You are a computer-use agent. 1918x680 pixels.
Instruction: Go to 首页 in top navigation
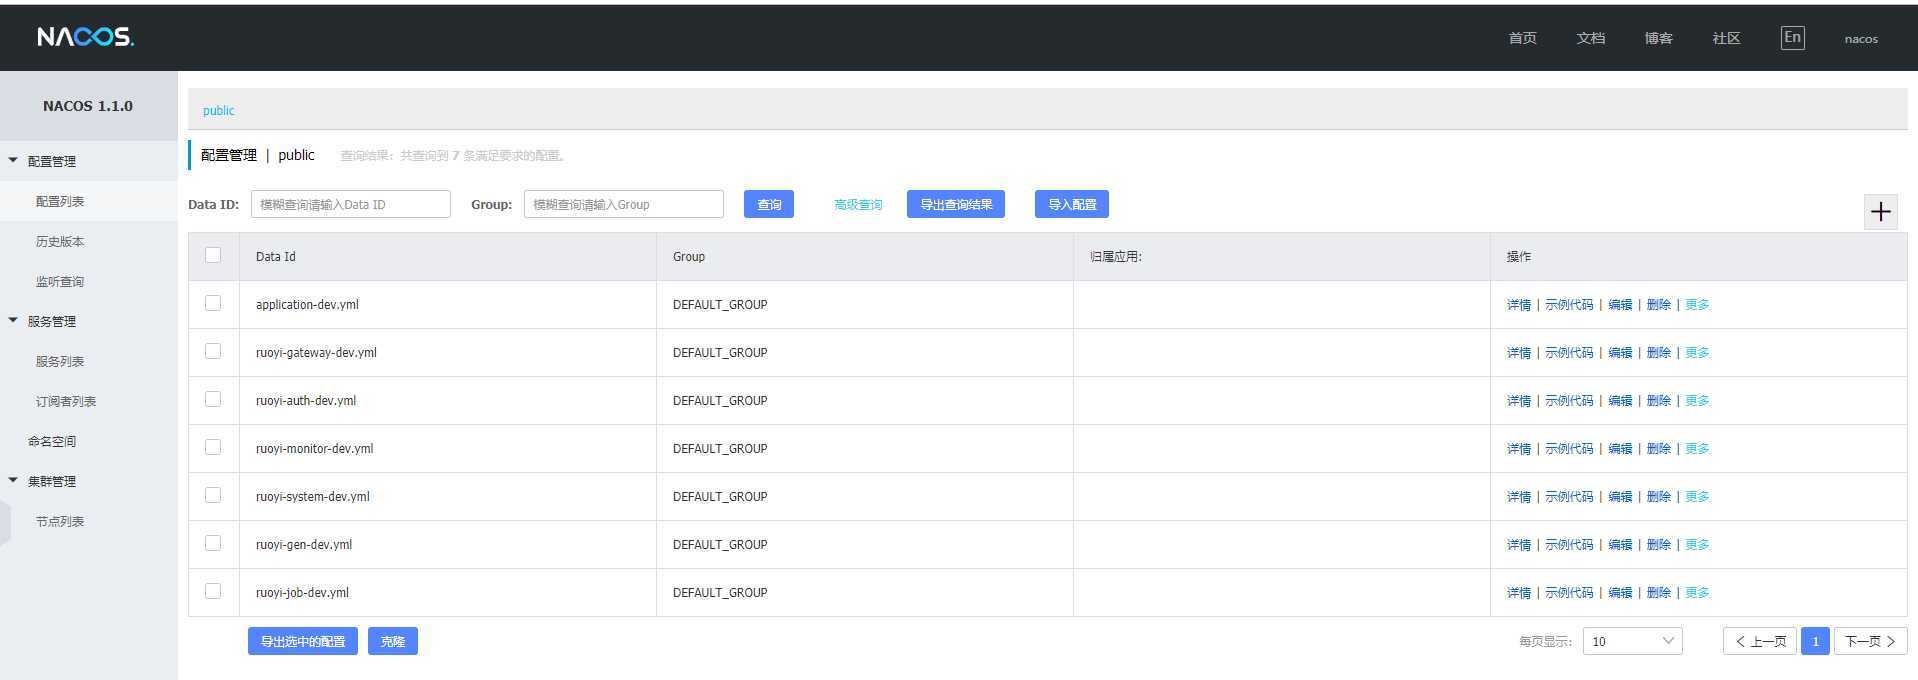(1522, 38)
